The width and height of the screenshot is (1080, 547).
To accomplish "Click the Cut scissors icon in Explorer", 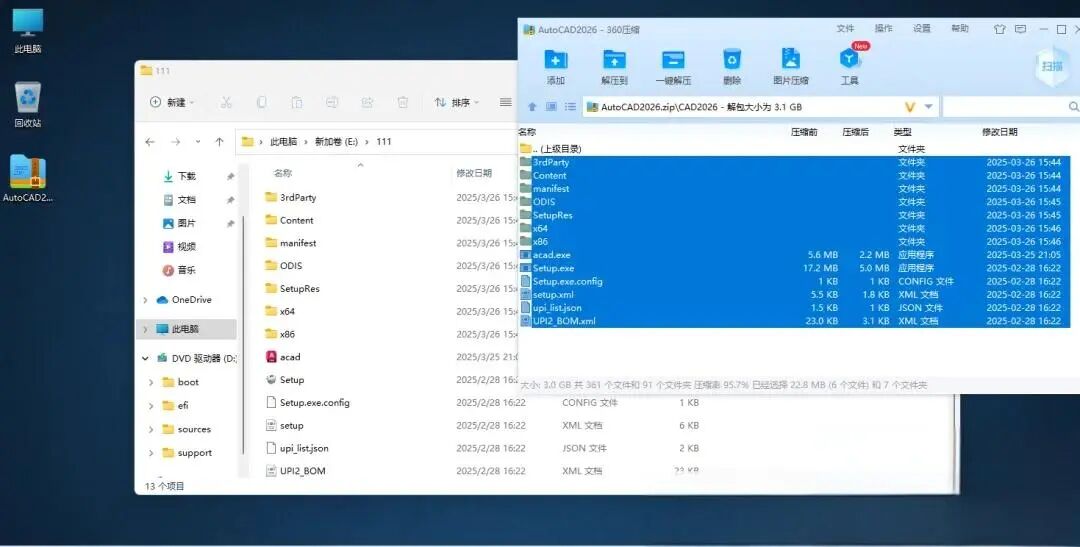I will pyautogui.click(x=226, y=102).
